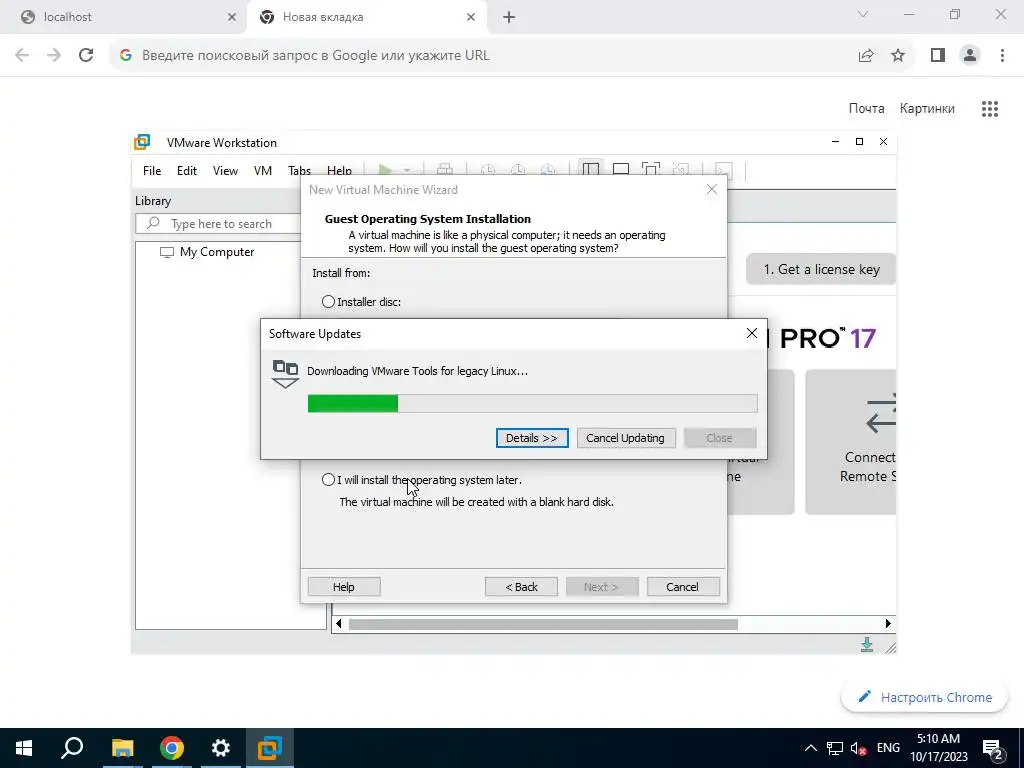Image resolution: width=1024 pixels, height=768 pixels.
Task: Open the VMware File menu
Action: pyautogui.click(x=152, y=170)
